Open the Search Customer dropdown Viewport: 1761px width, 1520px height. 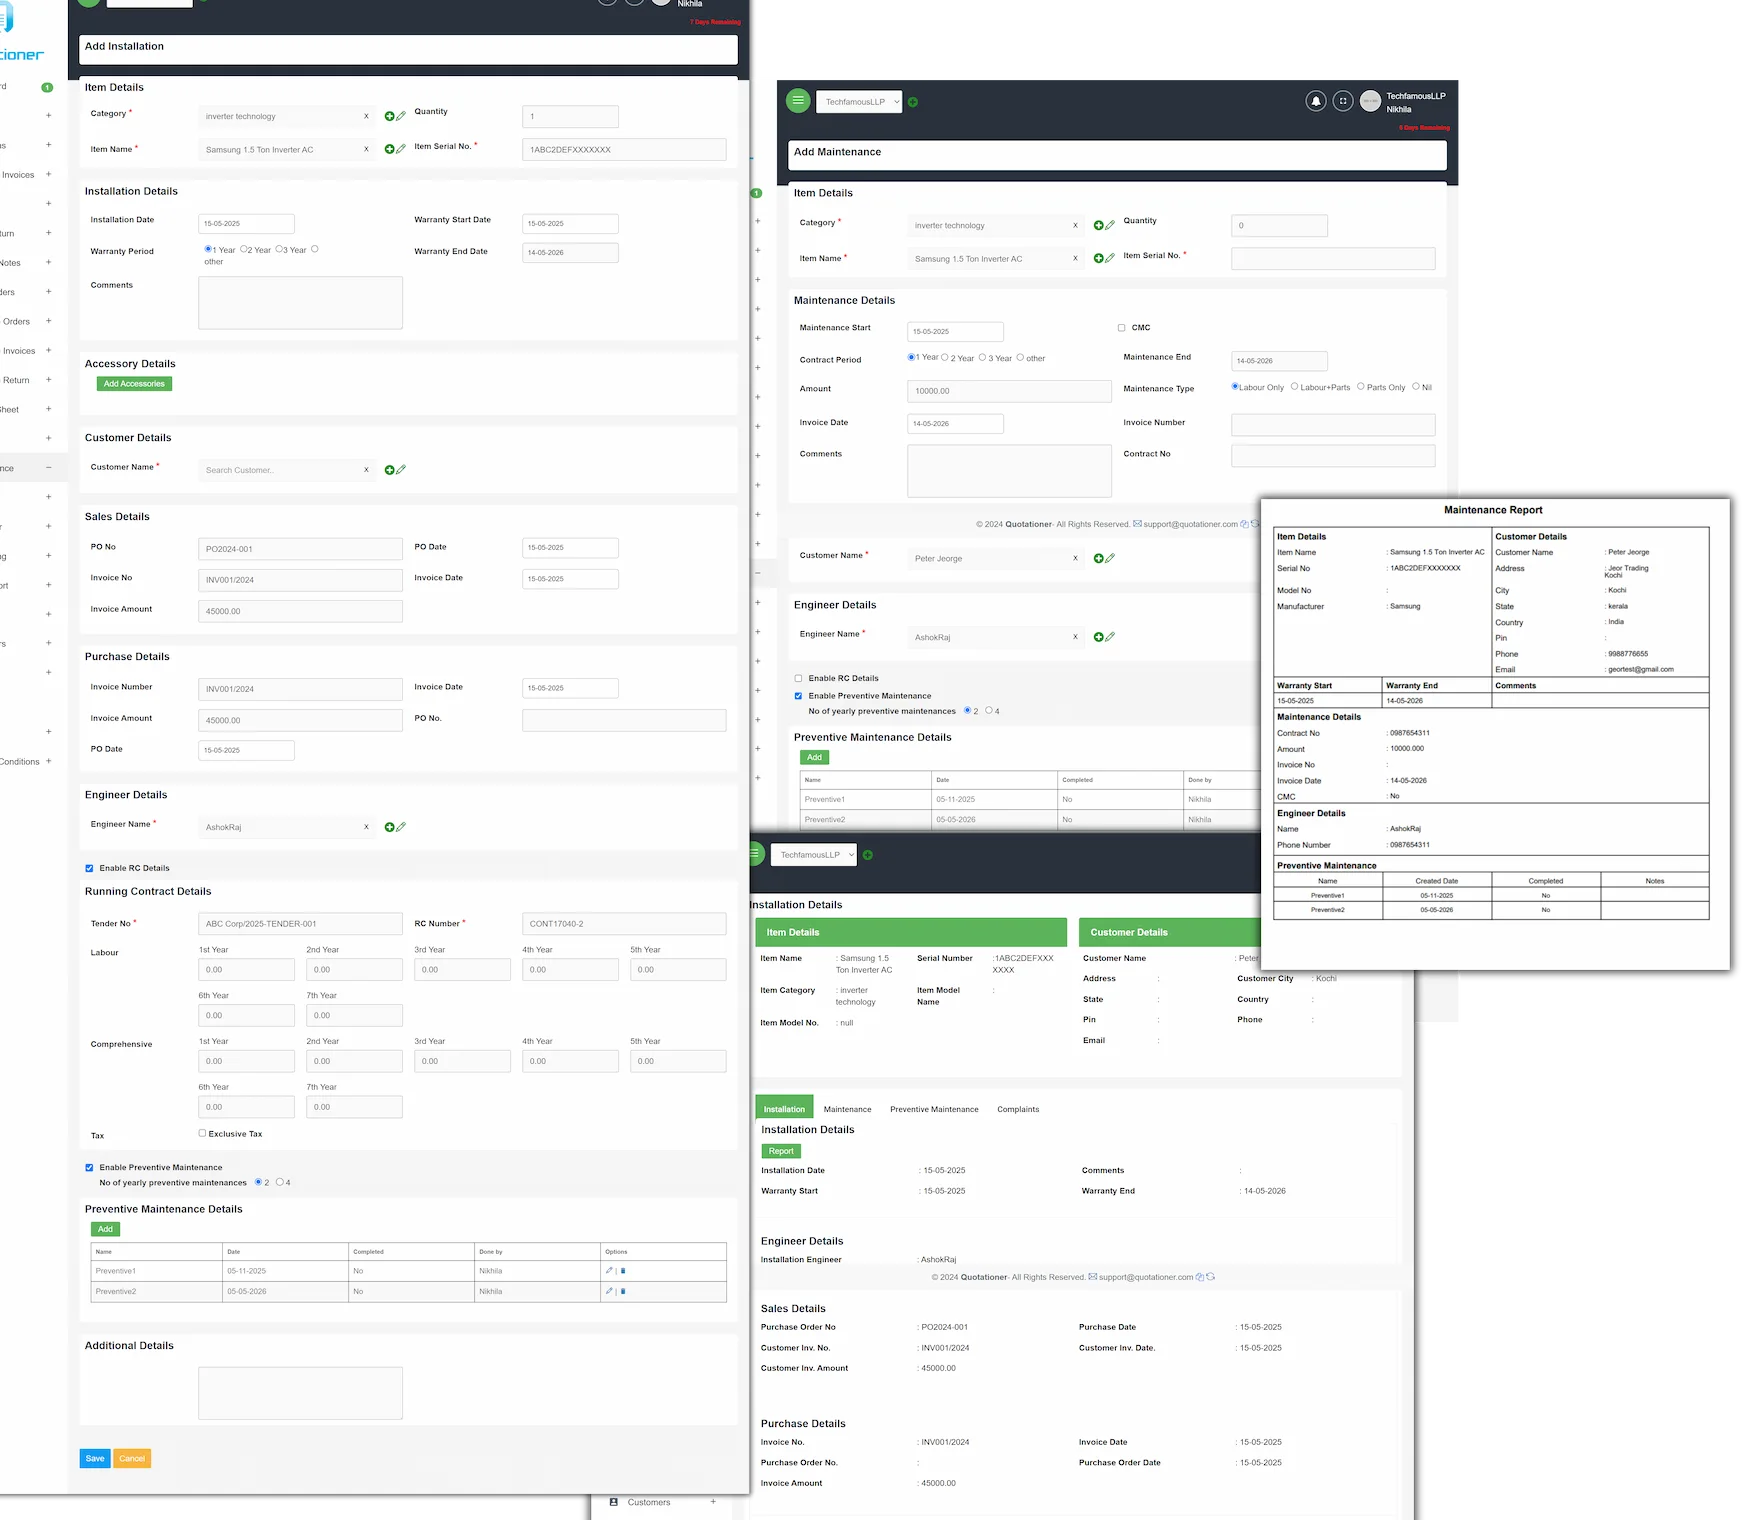click(285, 470)
